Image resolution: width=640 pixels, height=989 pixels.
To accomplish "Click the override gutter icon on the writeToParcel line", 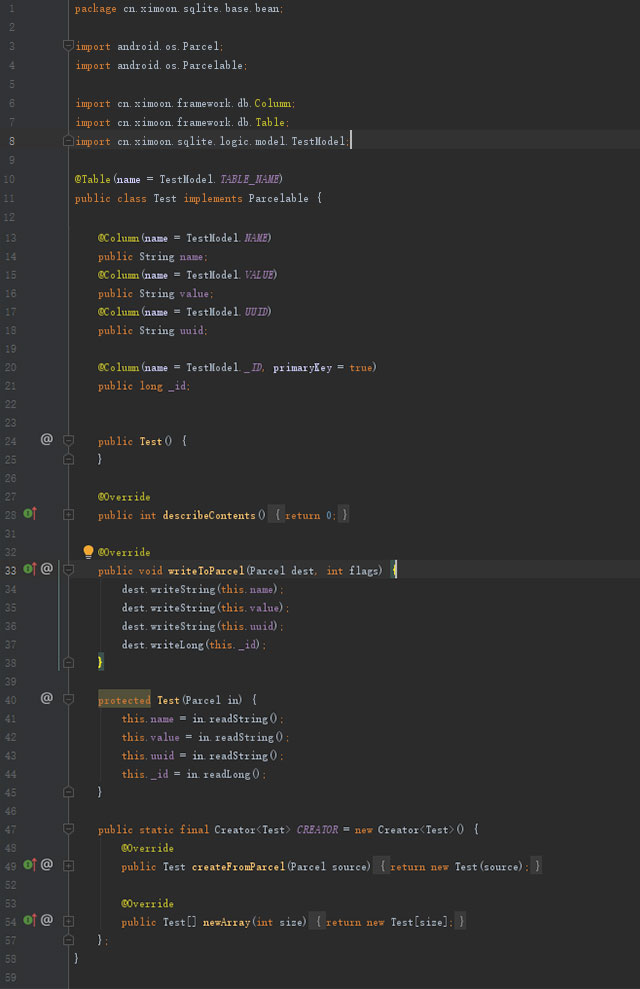I will (x=30, y=568).
